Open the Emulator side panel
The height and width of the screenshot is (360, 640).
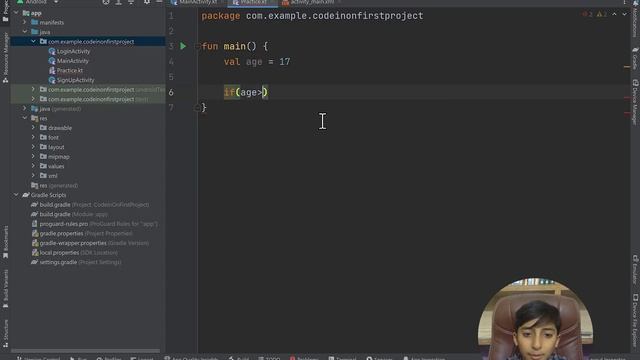pyautogui.click(x=635, y=270)
